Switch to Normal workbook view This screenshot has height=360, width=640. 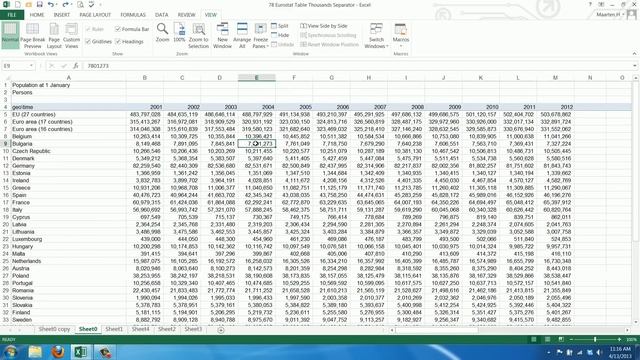10,36
